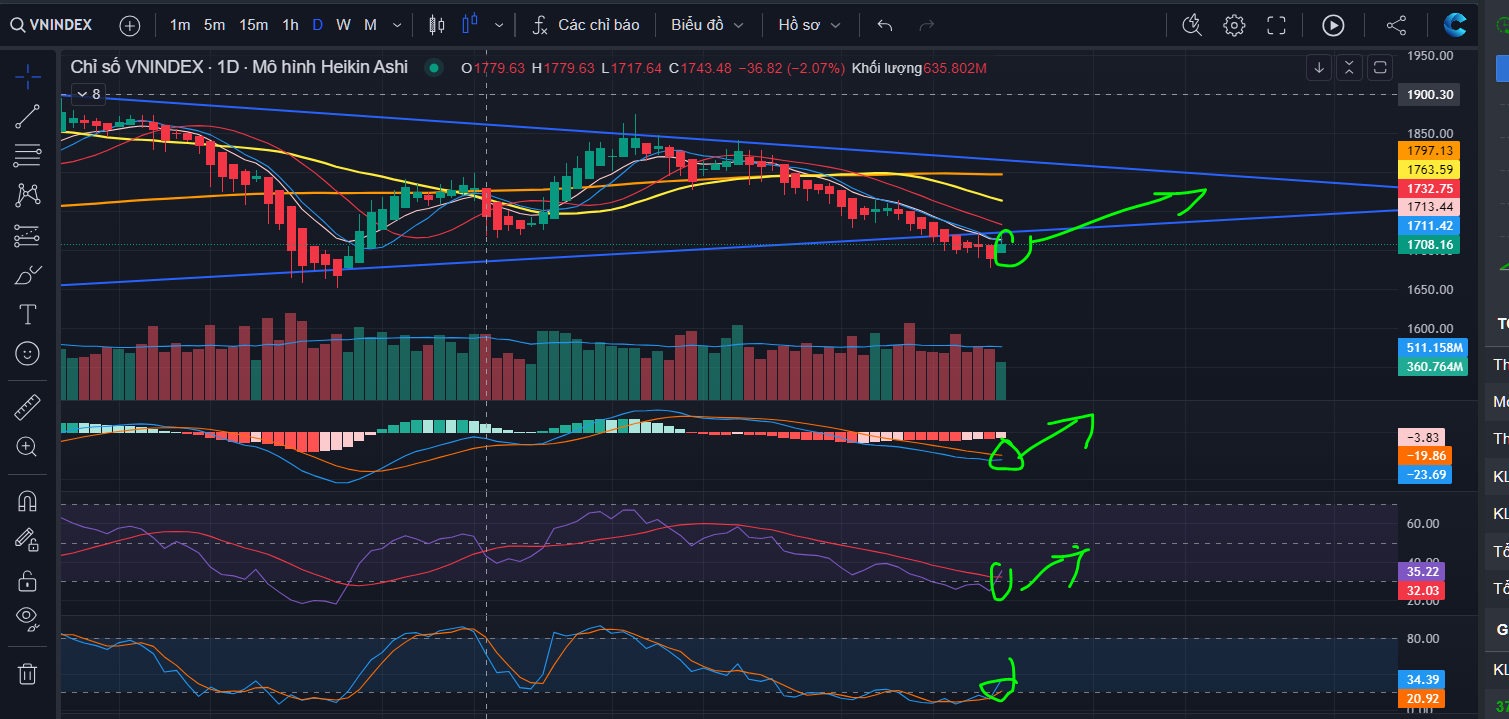Open chart settings gear
Screen dimensions: 1509x719
coord(1234,25)
